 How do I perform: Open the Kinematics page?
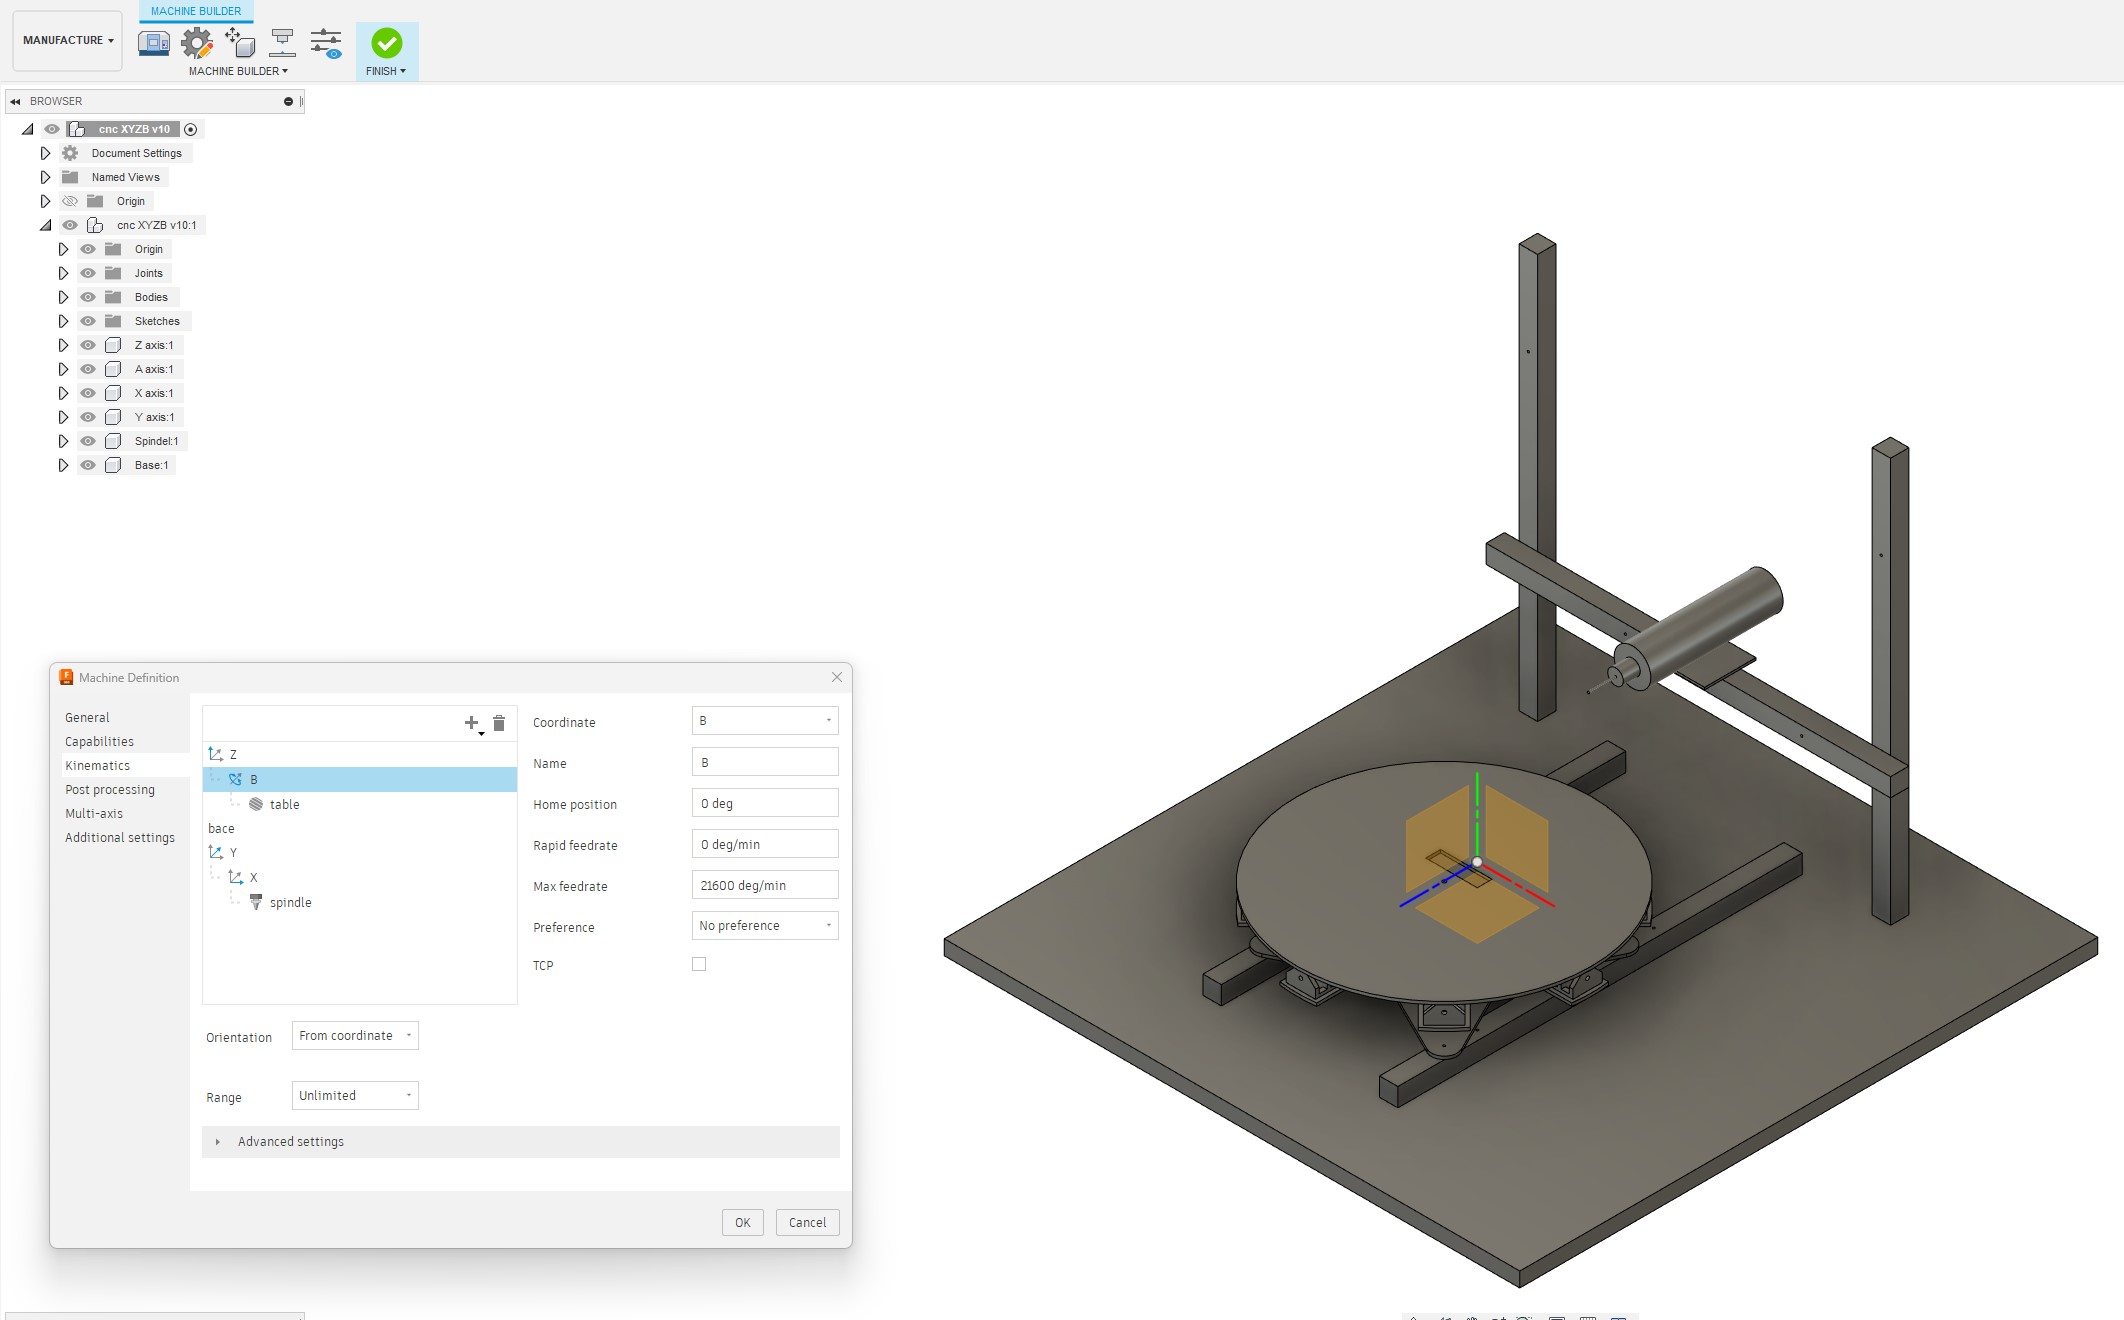tap(98, 766)
